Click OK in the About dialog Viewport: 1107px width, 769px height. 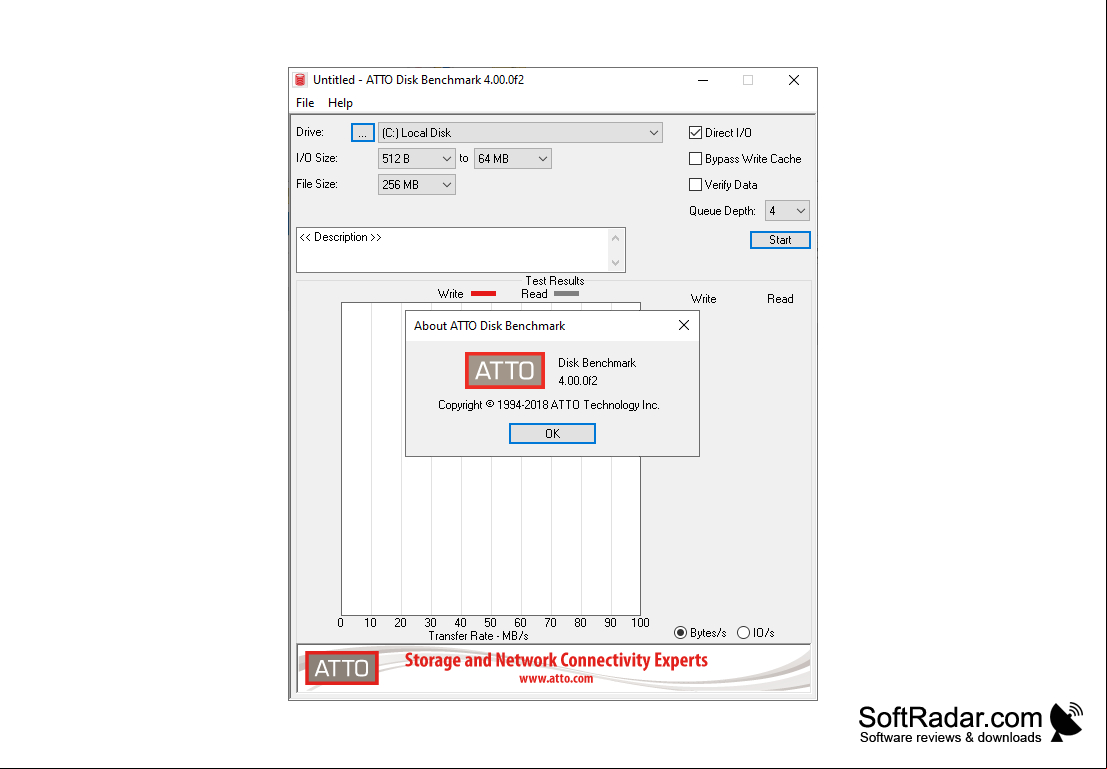(x=552, y=434)
